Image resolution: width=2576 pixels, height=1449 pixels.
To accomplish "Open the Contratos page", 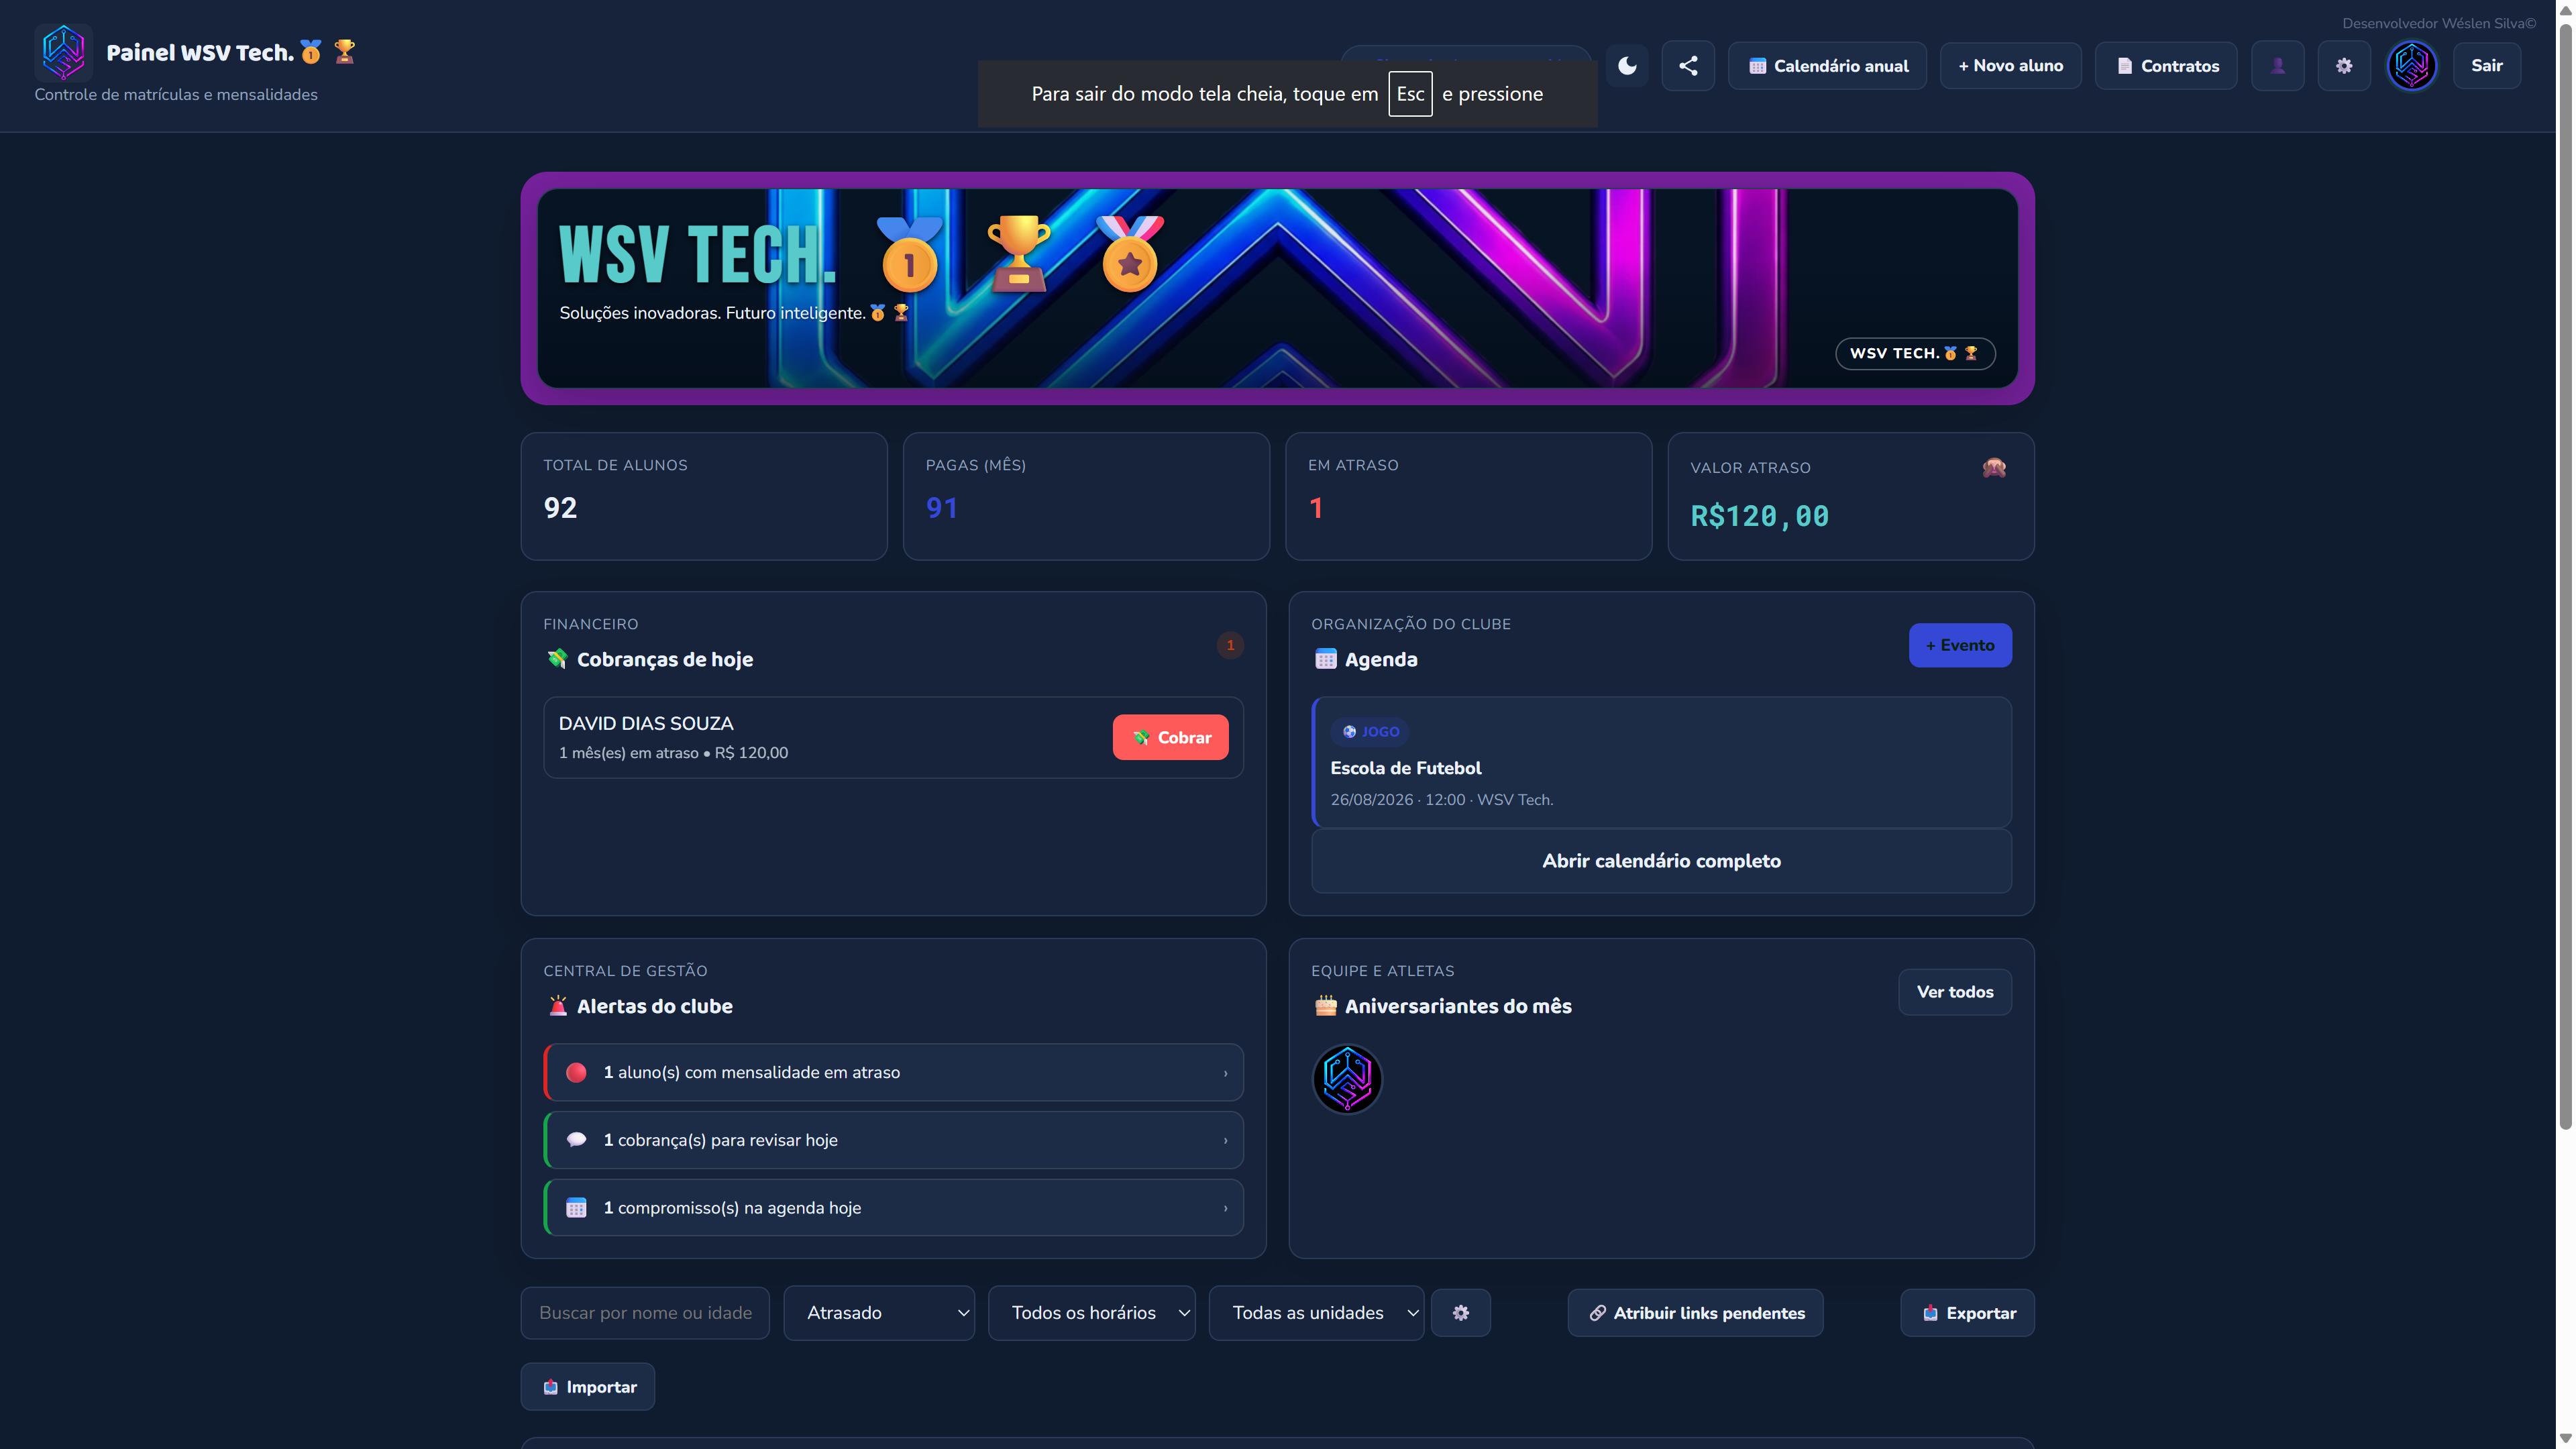I will click(2166, 66).
